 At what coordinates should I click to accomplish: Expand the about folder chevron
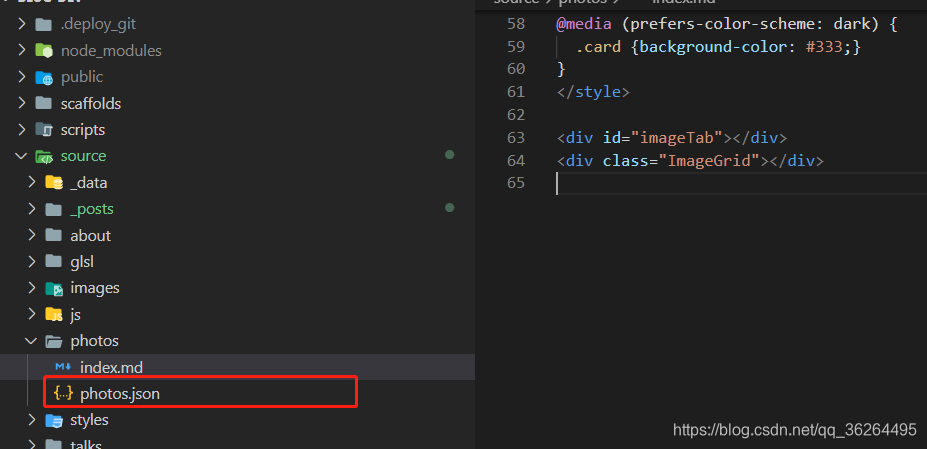(32, 235)
